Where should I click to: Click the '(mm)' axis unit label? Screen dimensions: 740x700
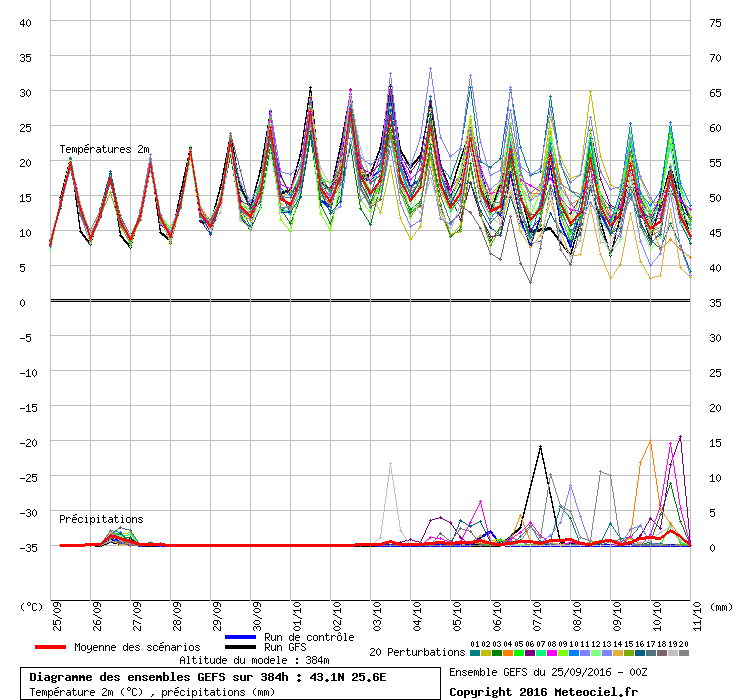[721, 607]
